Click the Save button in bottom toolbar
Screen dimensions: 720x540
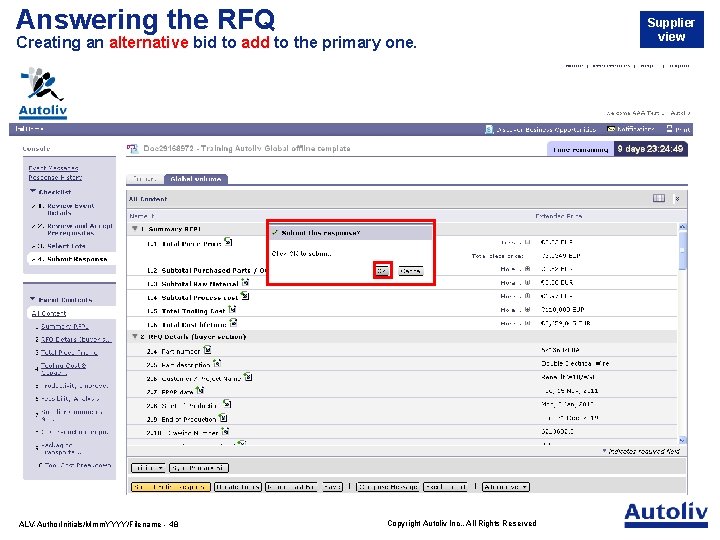332,487
